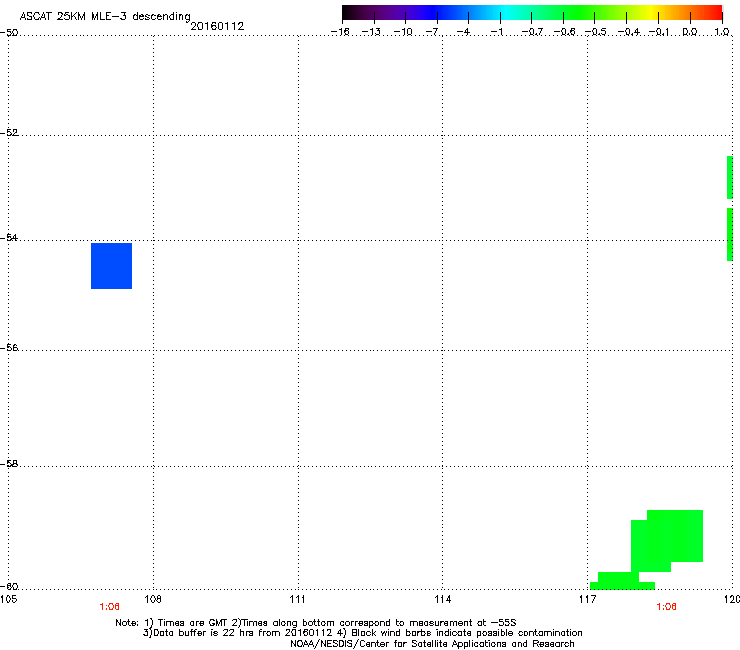Click the green section of the color scale

[580, 12]
